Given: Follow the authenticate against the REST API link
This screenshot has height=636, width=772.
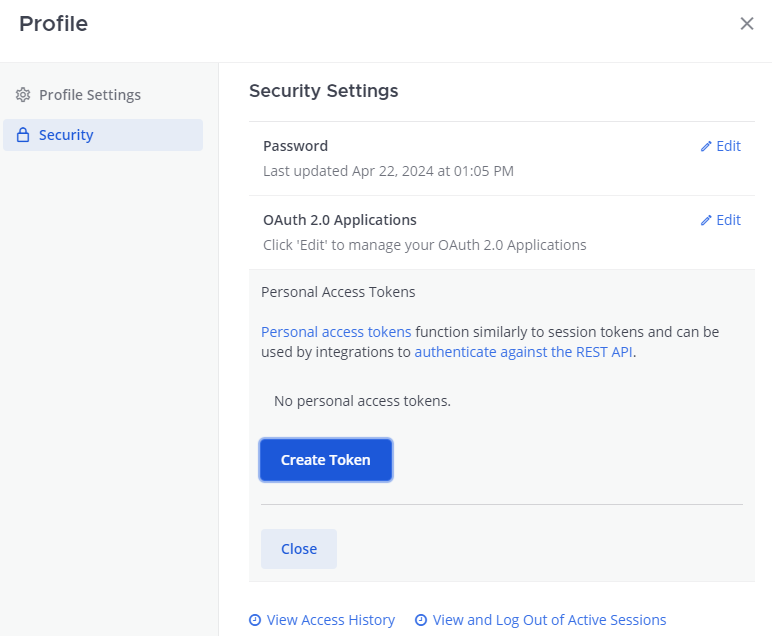Looking at the screenshot, I should [523, 352].
